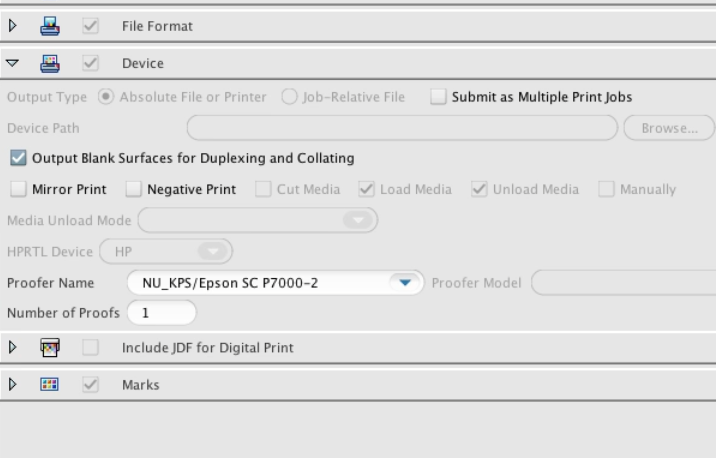Image resolution: width=716 pixels, height=458 pixels.
Task: Toggle the Device section checkbox
Action: (x=90, y=63)
